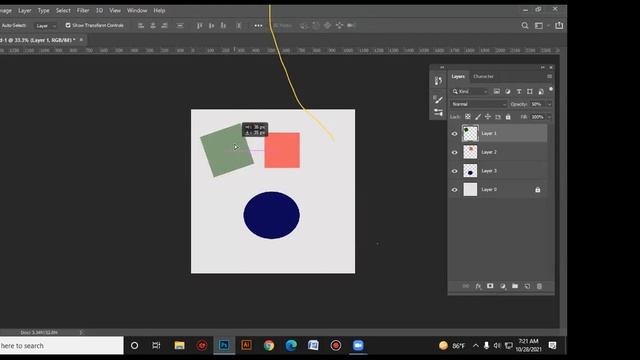Select the Layers tab
This screenshot has width=640, height=360.
pyautogui.click(x=458, y=76)
